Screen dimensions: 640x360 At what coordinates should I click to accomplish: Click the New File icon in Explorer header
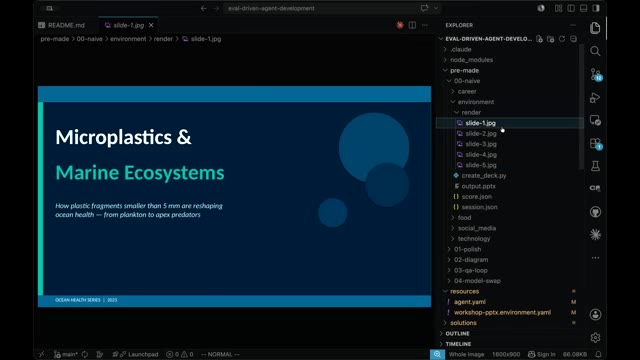(x=540, y=39)
